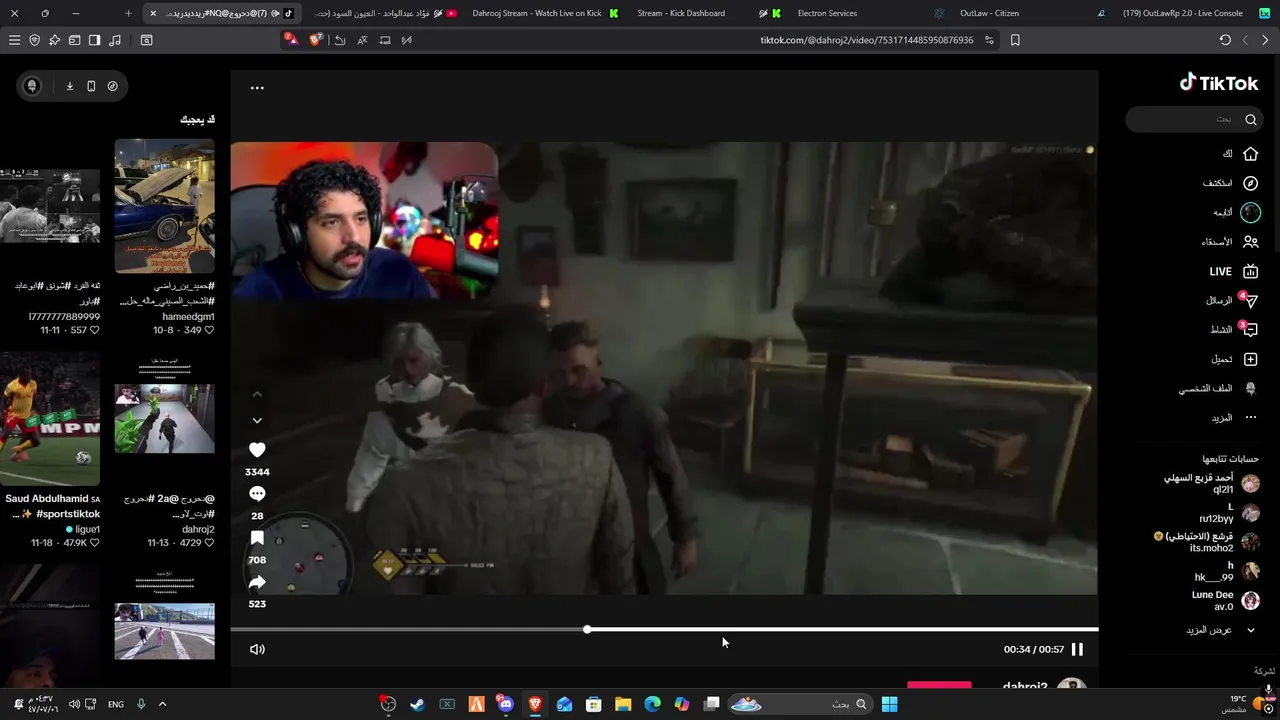
Task: Open Activity notifications icon
Action: point(1249,329)
